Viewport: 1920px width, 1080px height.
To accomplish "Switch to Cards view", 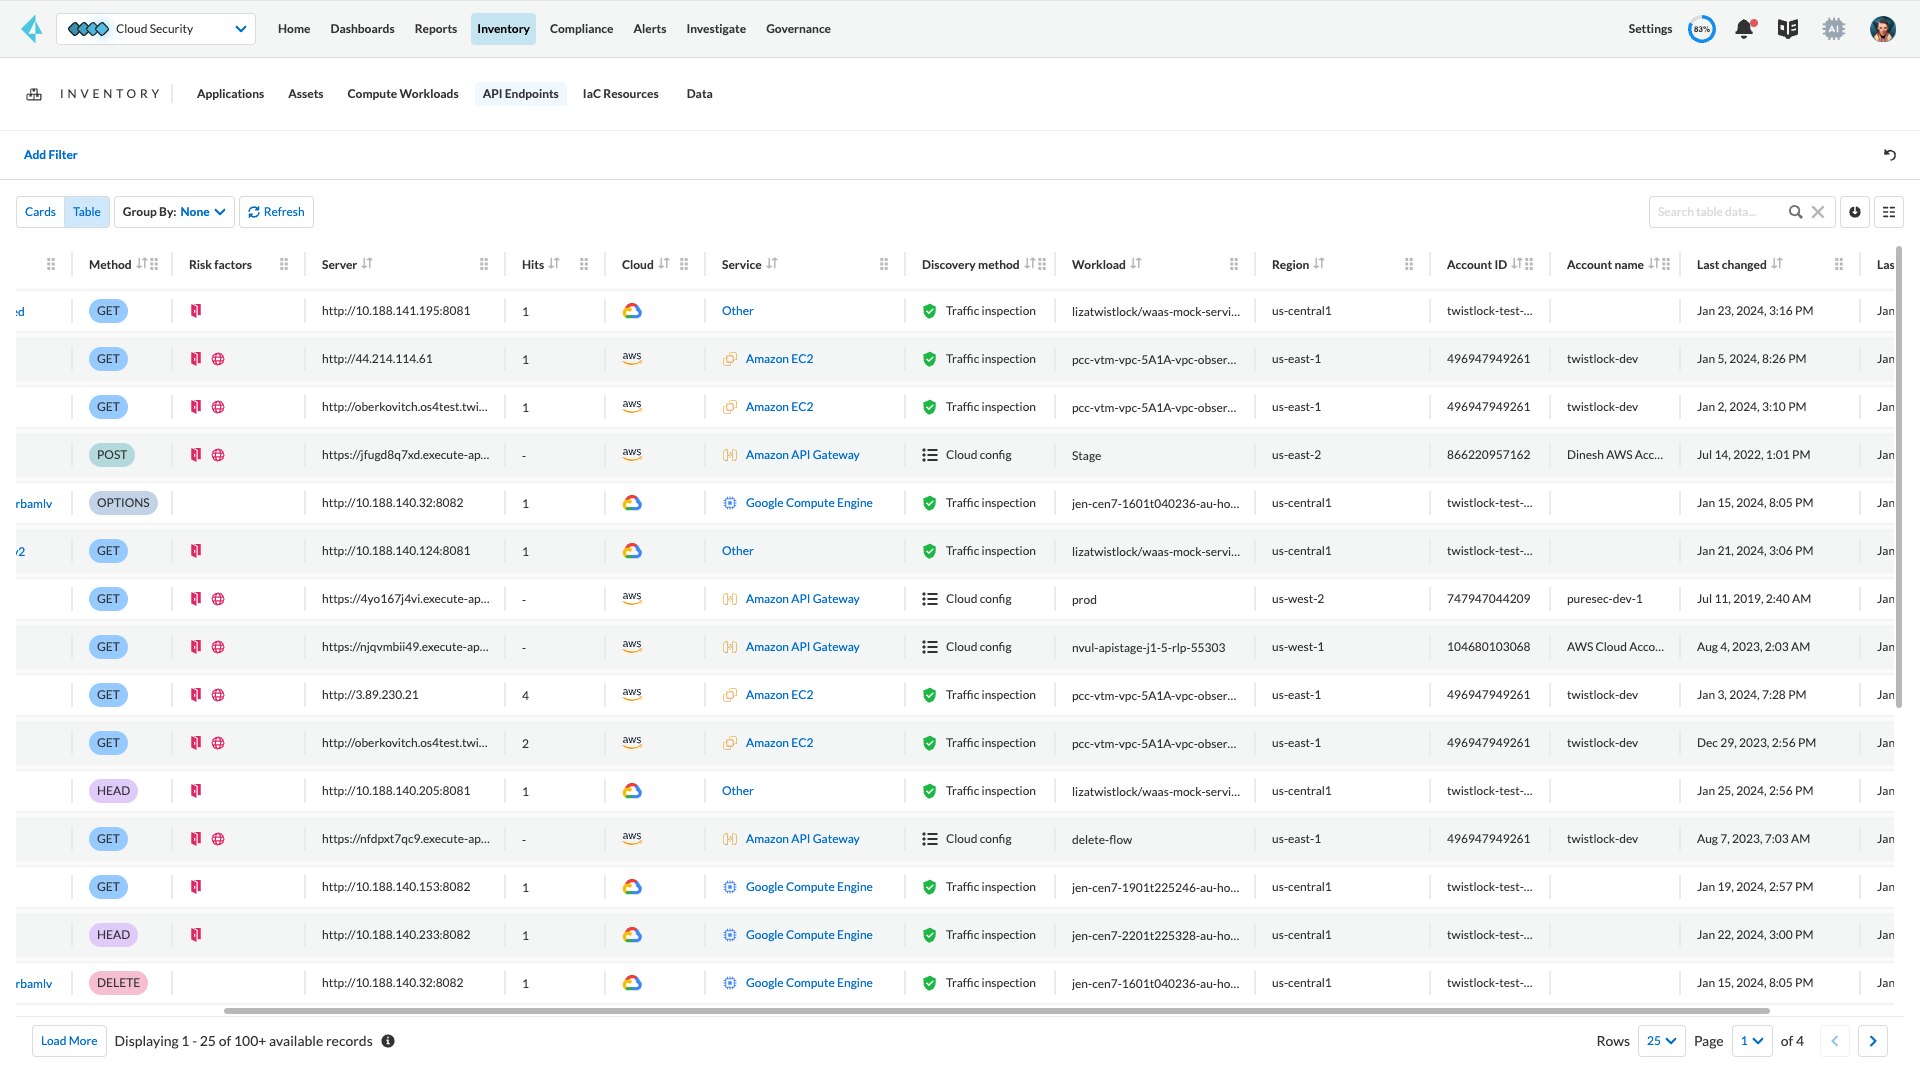I will (40, 211).
